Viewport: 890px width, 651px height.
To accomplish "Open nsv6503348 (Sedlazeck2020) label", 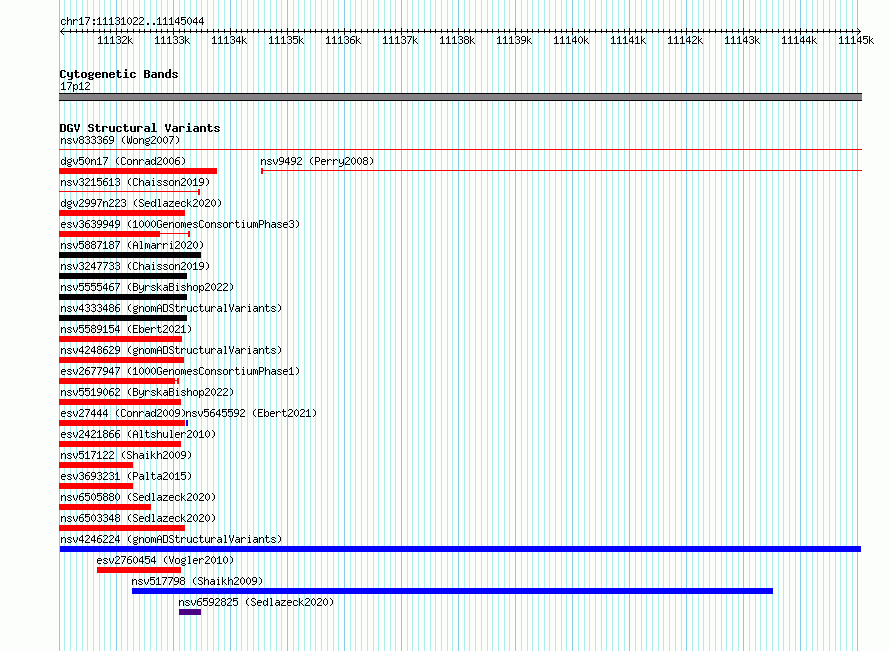I will (x=138, y=518).
